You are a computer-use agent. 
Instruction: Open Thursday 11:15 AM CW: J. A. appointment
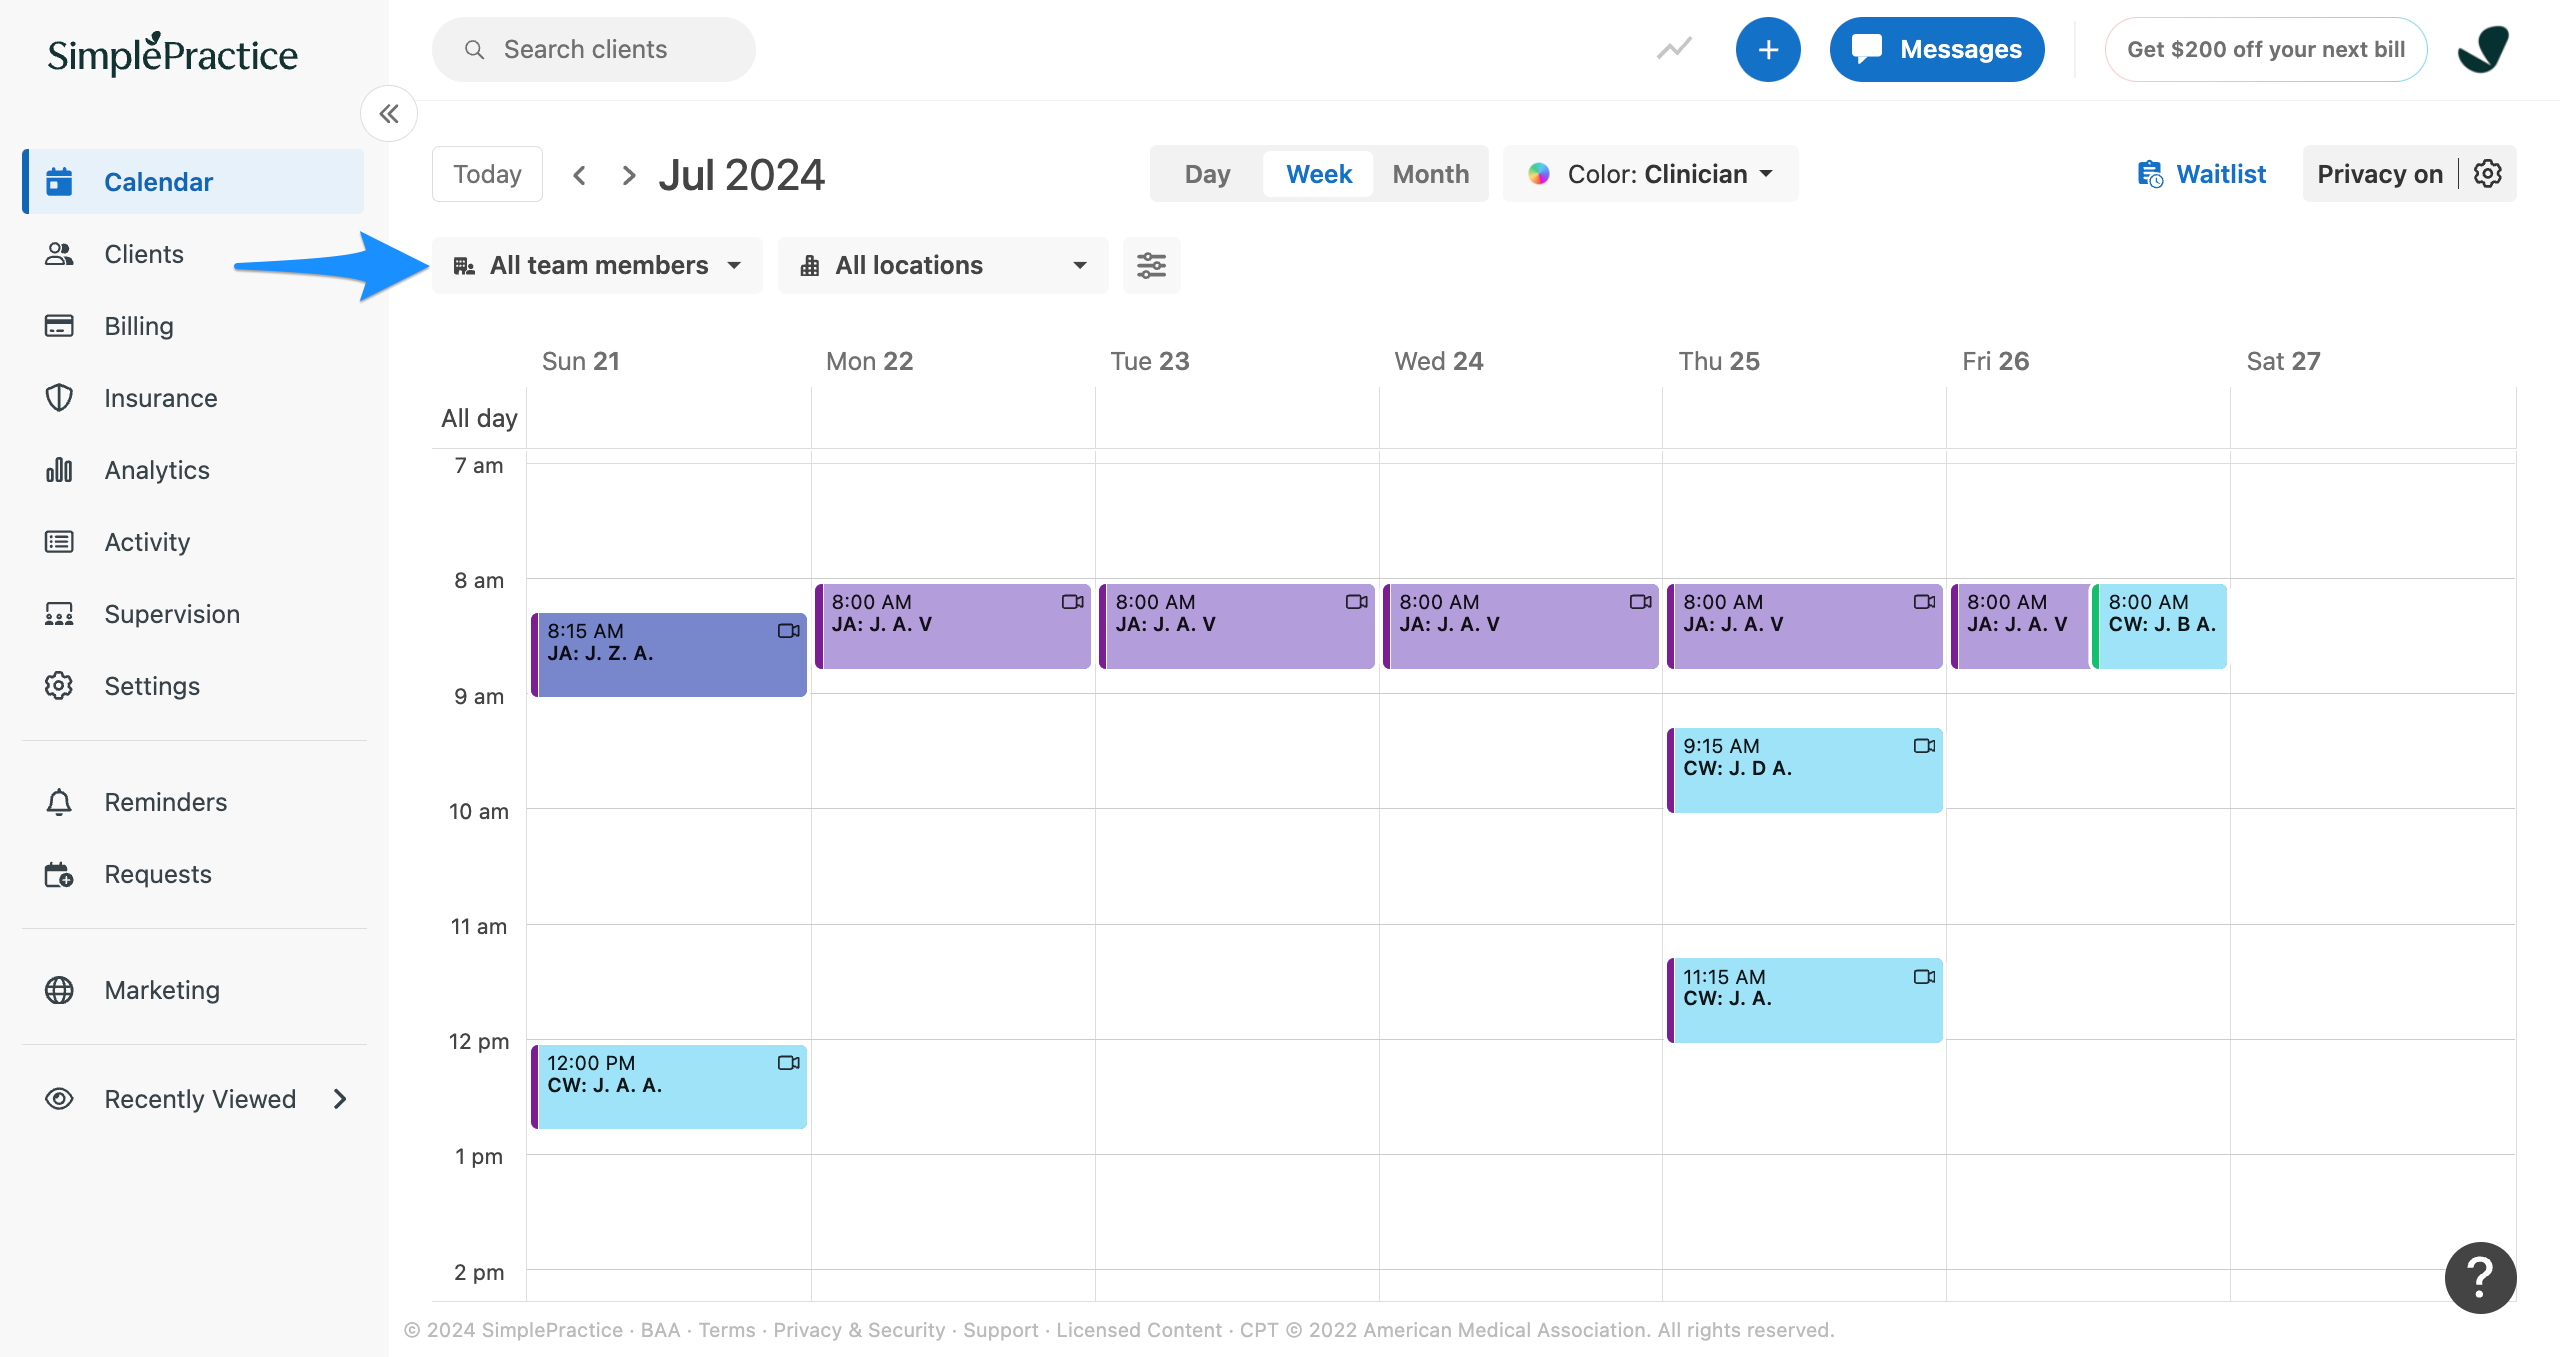(1805, 1000)
